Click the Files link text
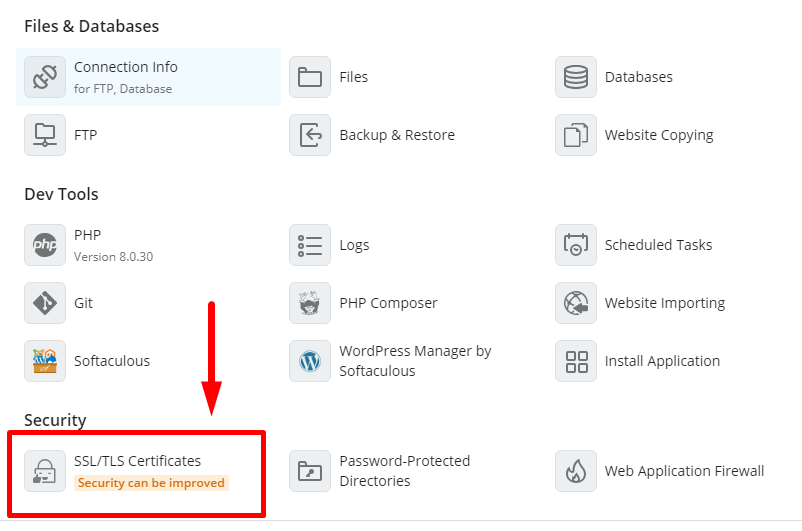This screenshot has height=531, width=802. tap(353, 77)
